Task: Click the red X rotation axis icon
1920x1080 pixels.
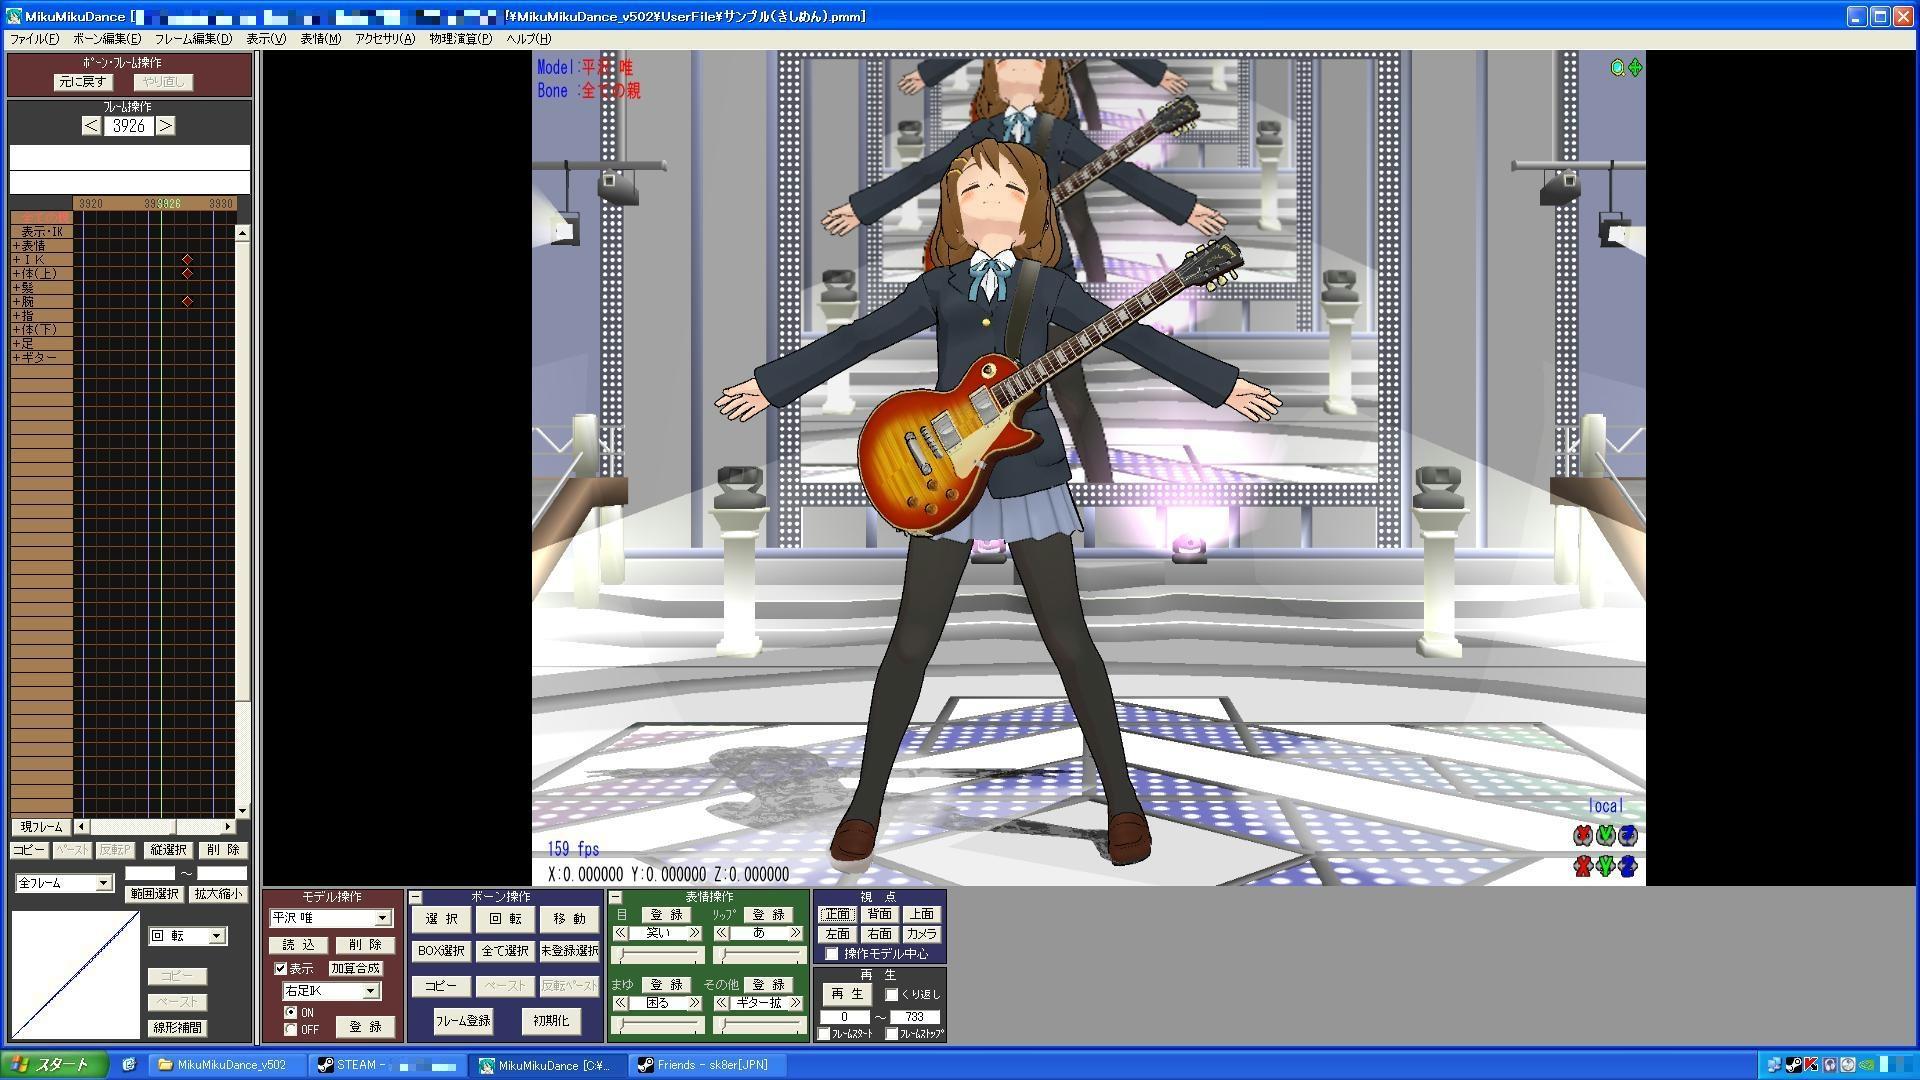Action: click(1583, 835)
